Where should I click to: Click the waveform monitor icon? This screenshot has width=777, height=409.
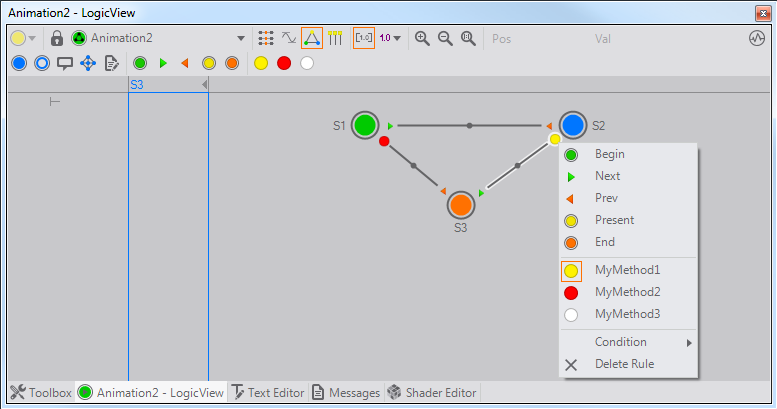point(757,38)
